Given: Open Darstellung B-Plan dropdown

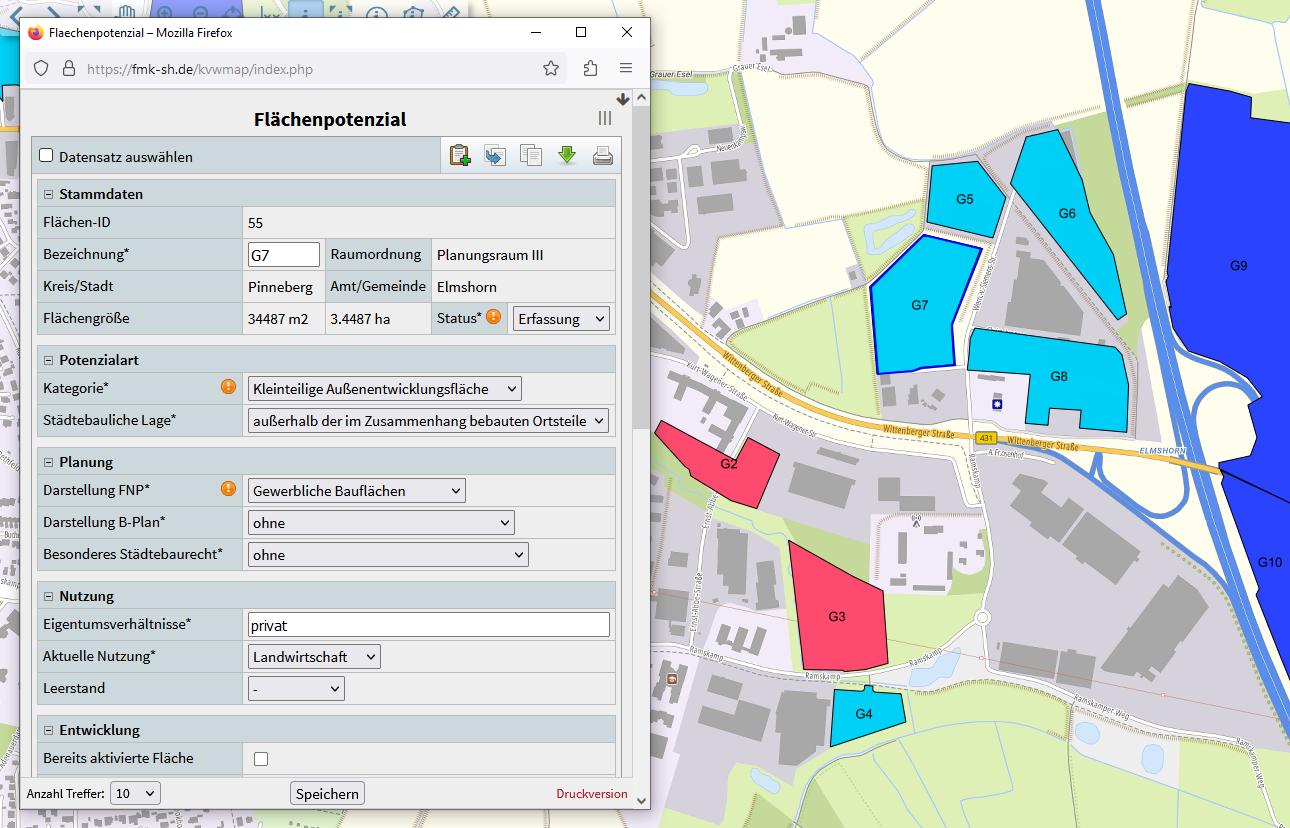Looking at the screenshot, I should (381, 523).
